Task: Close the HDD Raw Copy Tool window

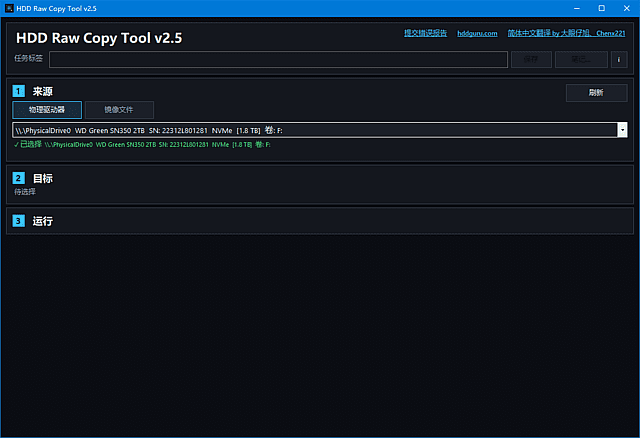Action: pos(627,8)
